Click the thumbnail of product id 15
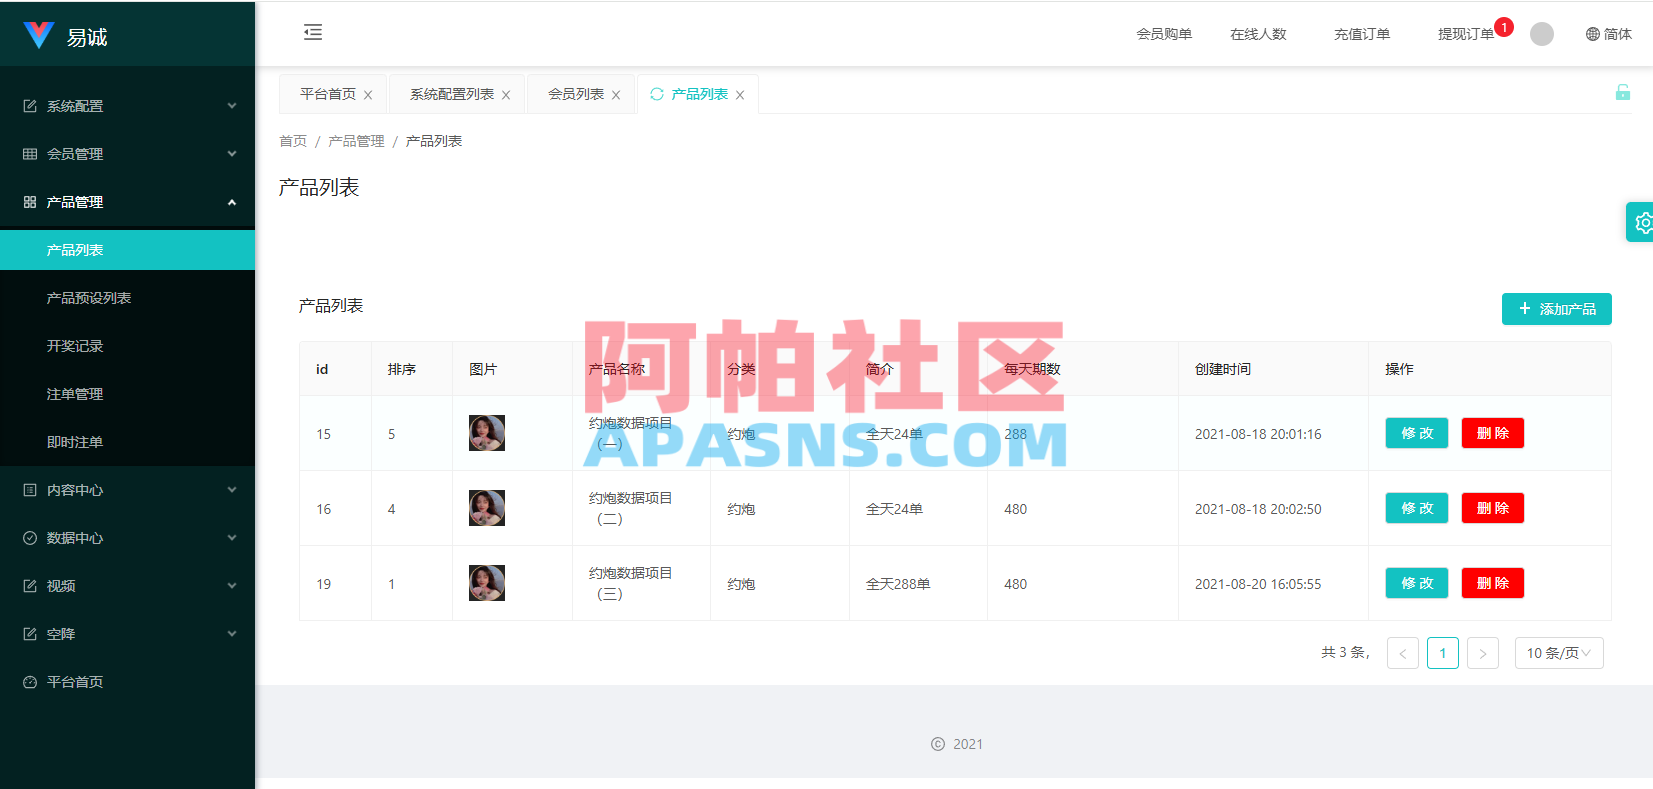 [x=487, y=433]
